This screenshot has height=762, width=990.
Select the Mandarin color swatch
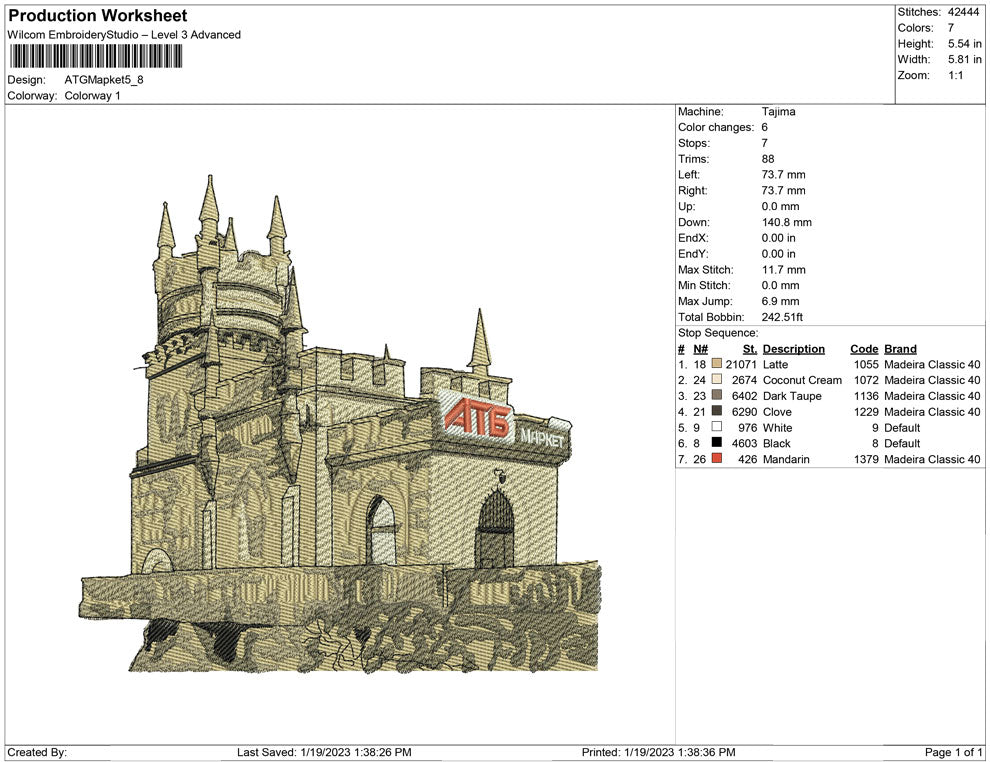tap(716, 460)
